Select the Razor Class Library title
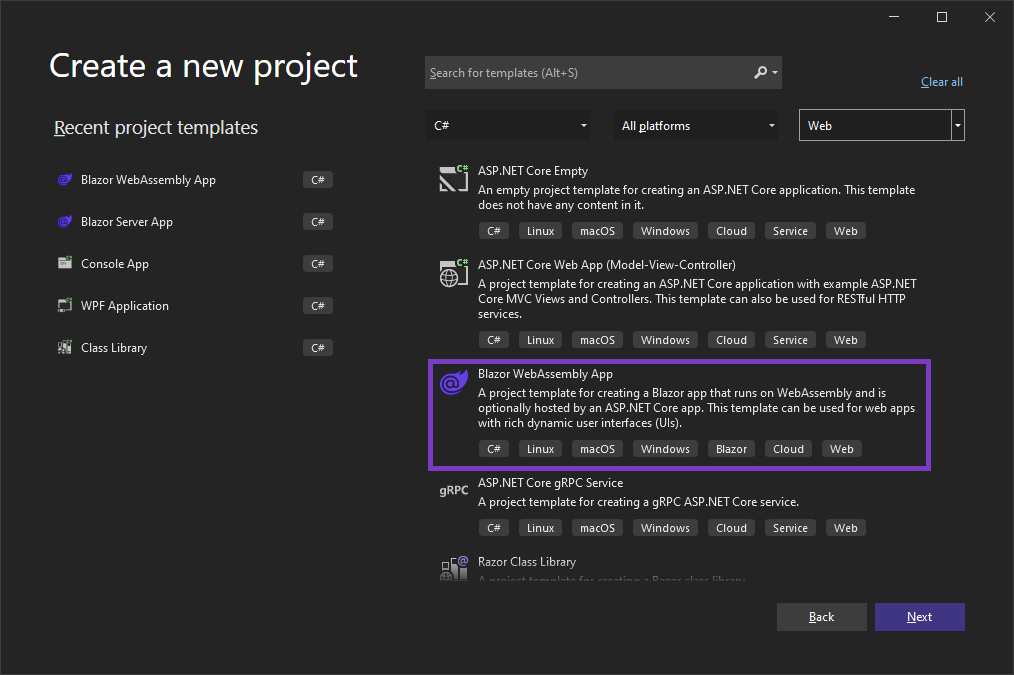The image size is (1014, 675). [x=526, y=562]
